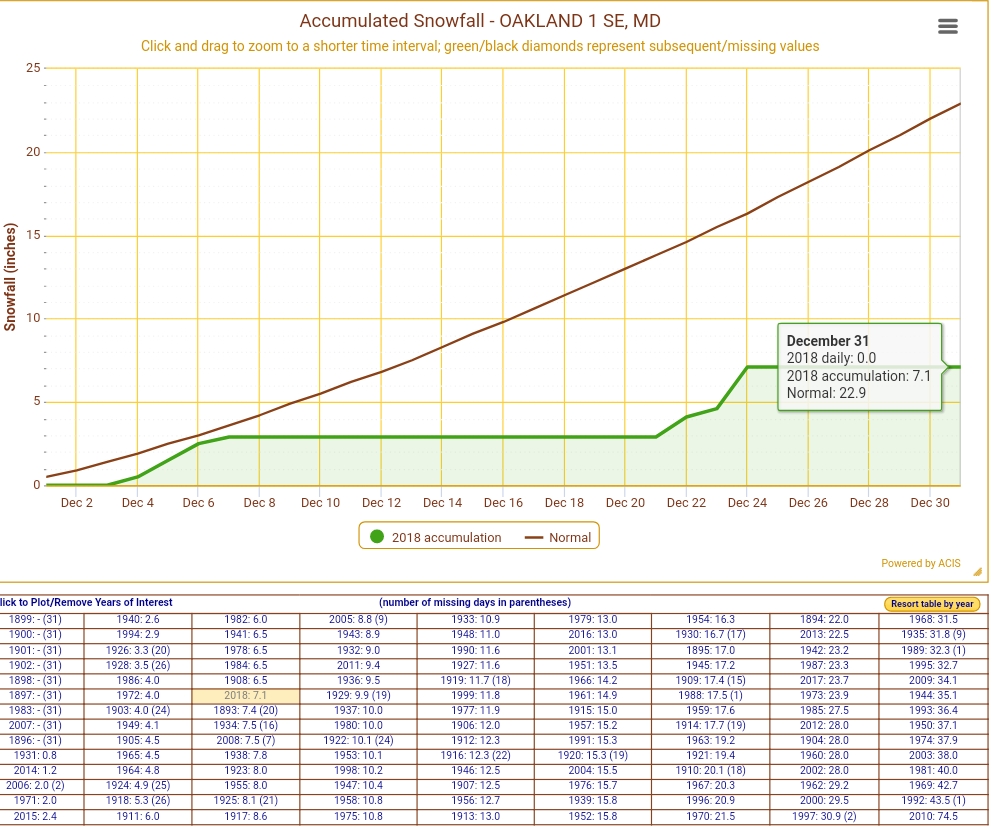Image resolution: width=992 pixels, height=828 pixels.
Task: Add year 2015: 2.4 to the plot
Action: point(36,817)
